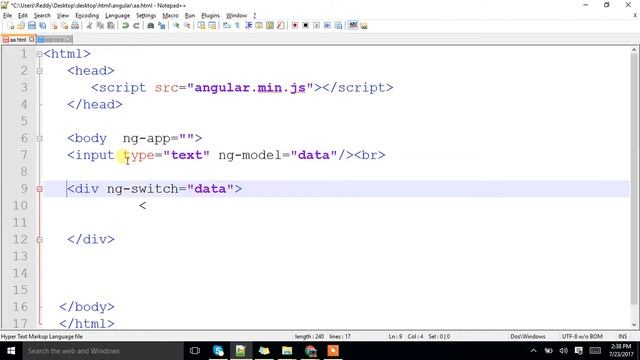
Task: Click the Run Macro Multiple Times icon
Action: pyautogui.click(x=327, y=26)
